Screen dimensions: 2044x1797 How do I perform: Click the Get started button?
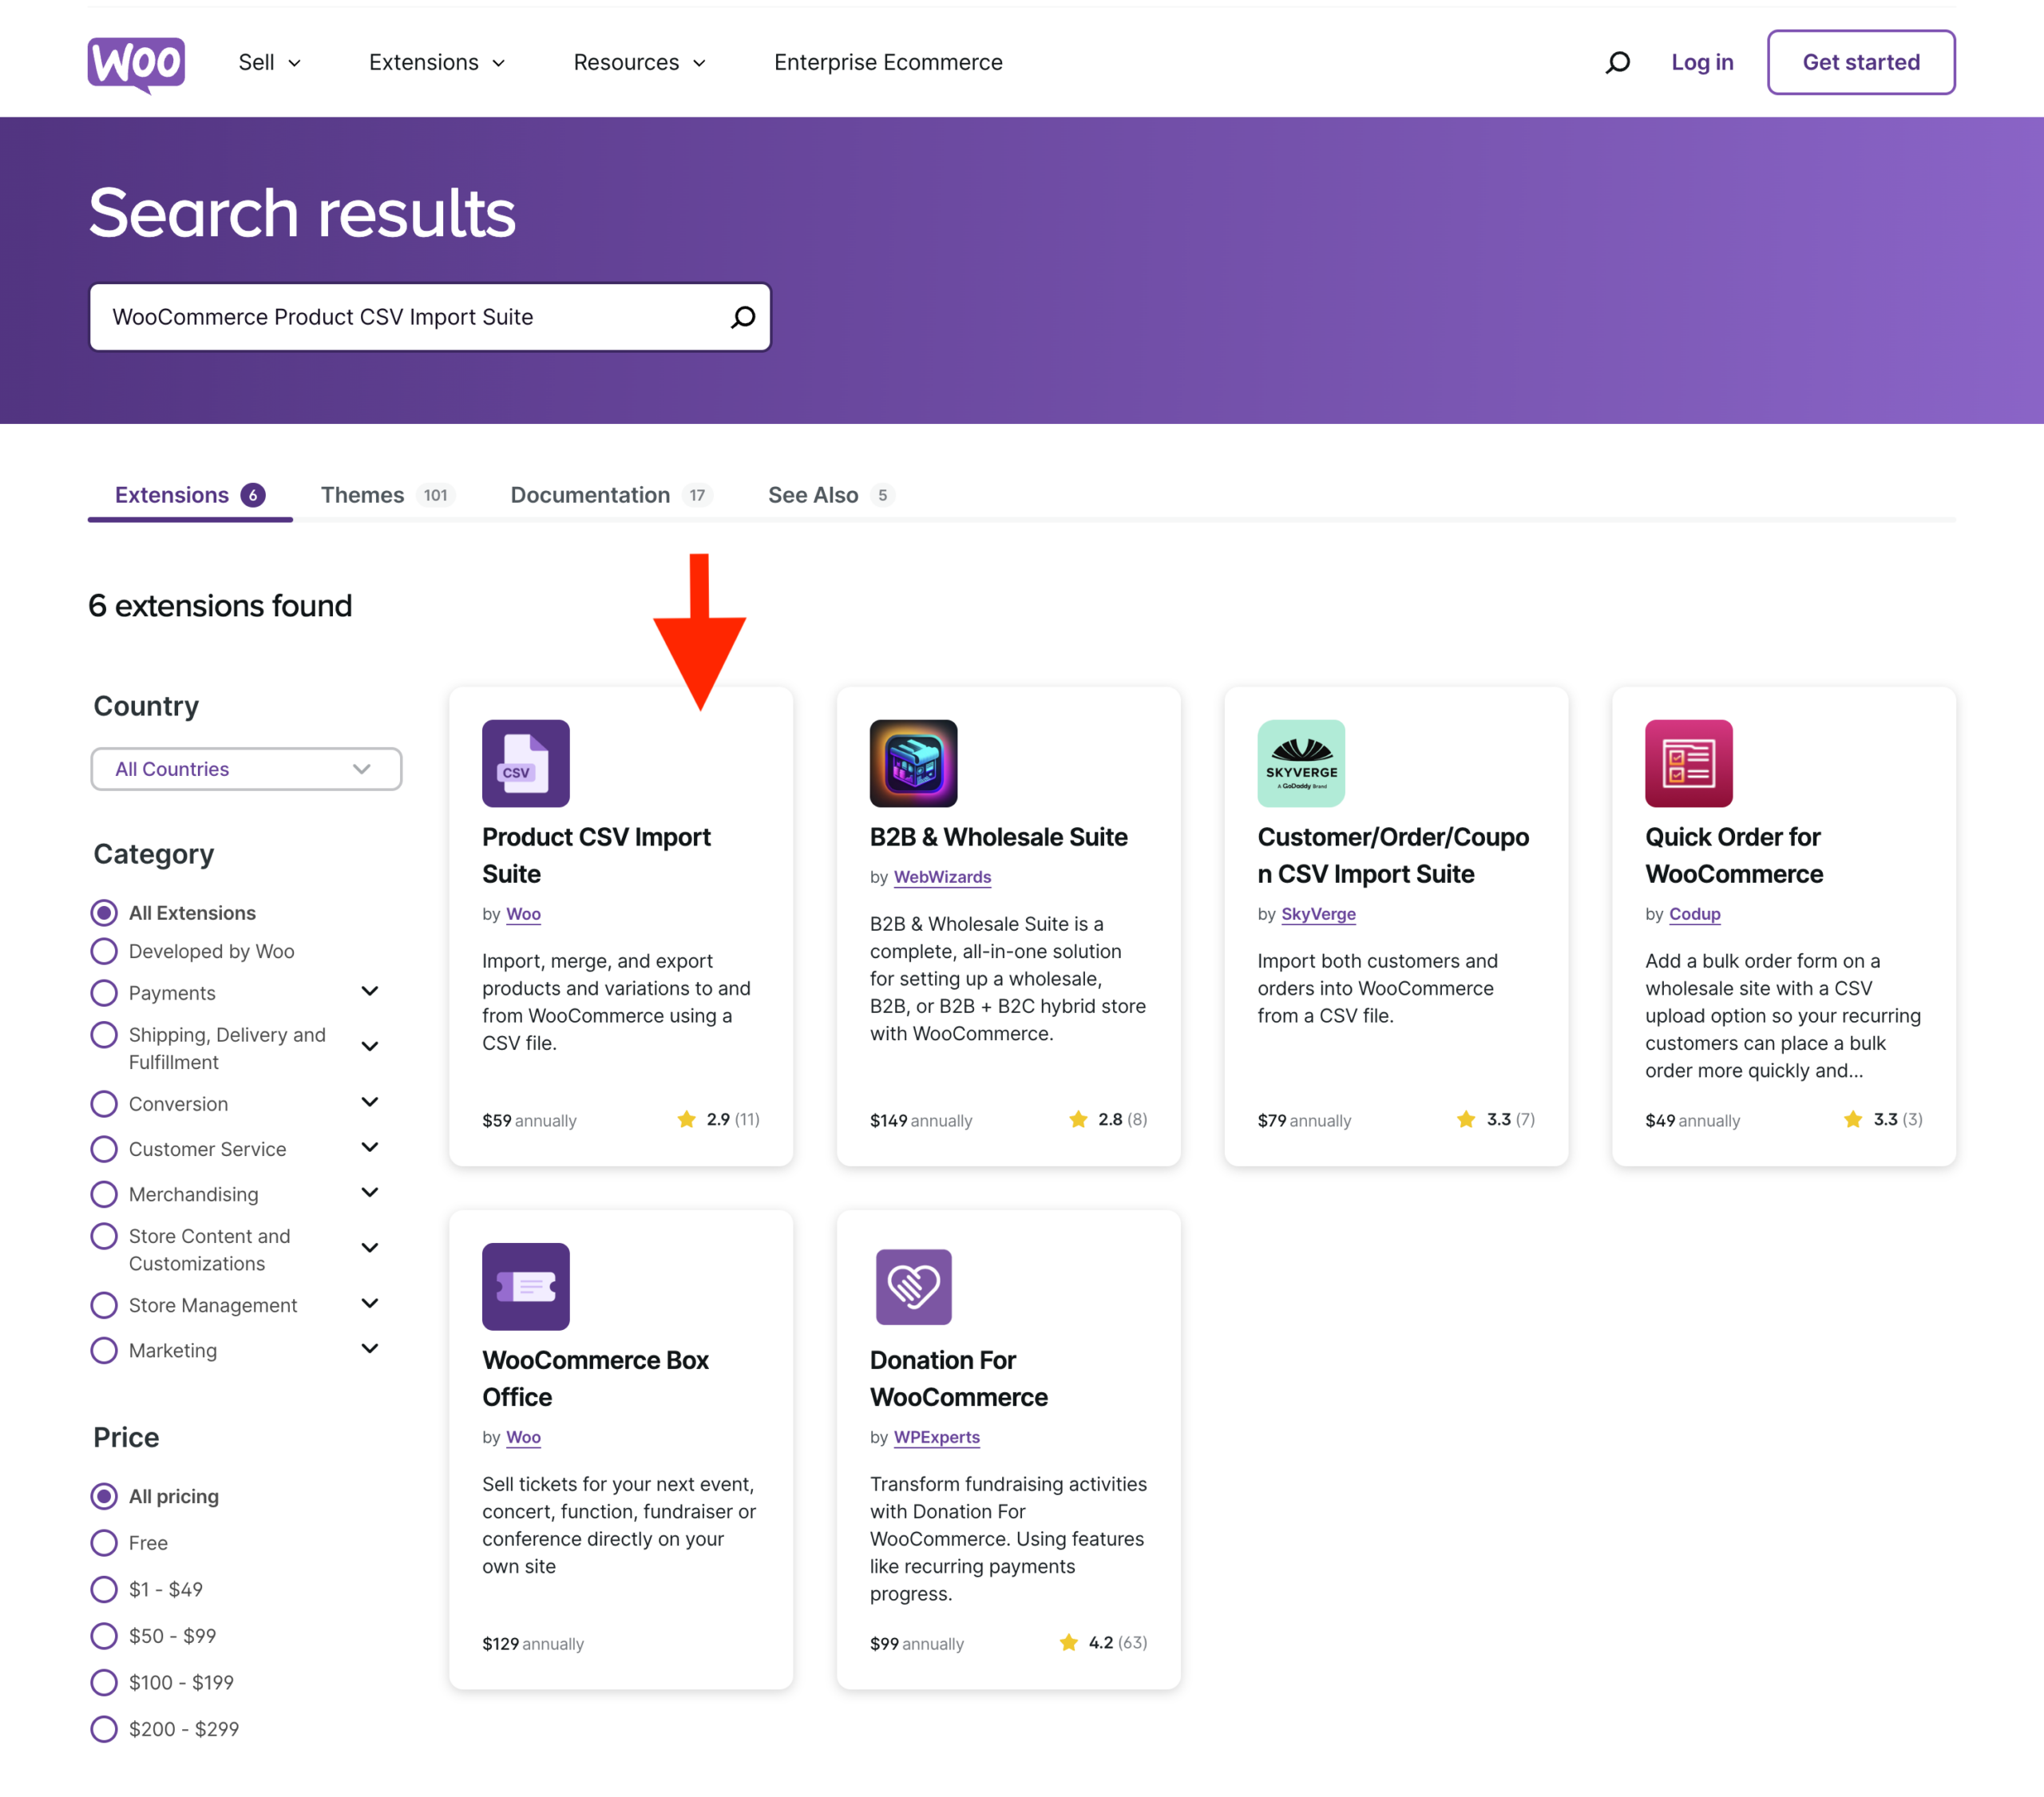click(x=1861, y=62)
